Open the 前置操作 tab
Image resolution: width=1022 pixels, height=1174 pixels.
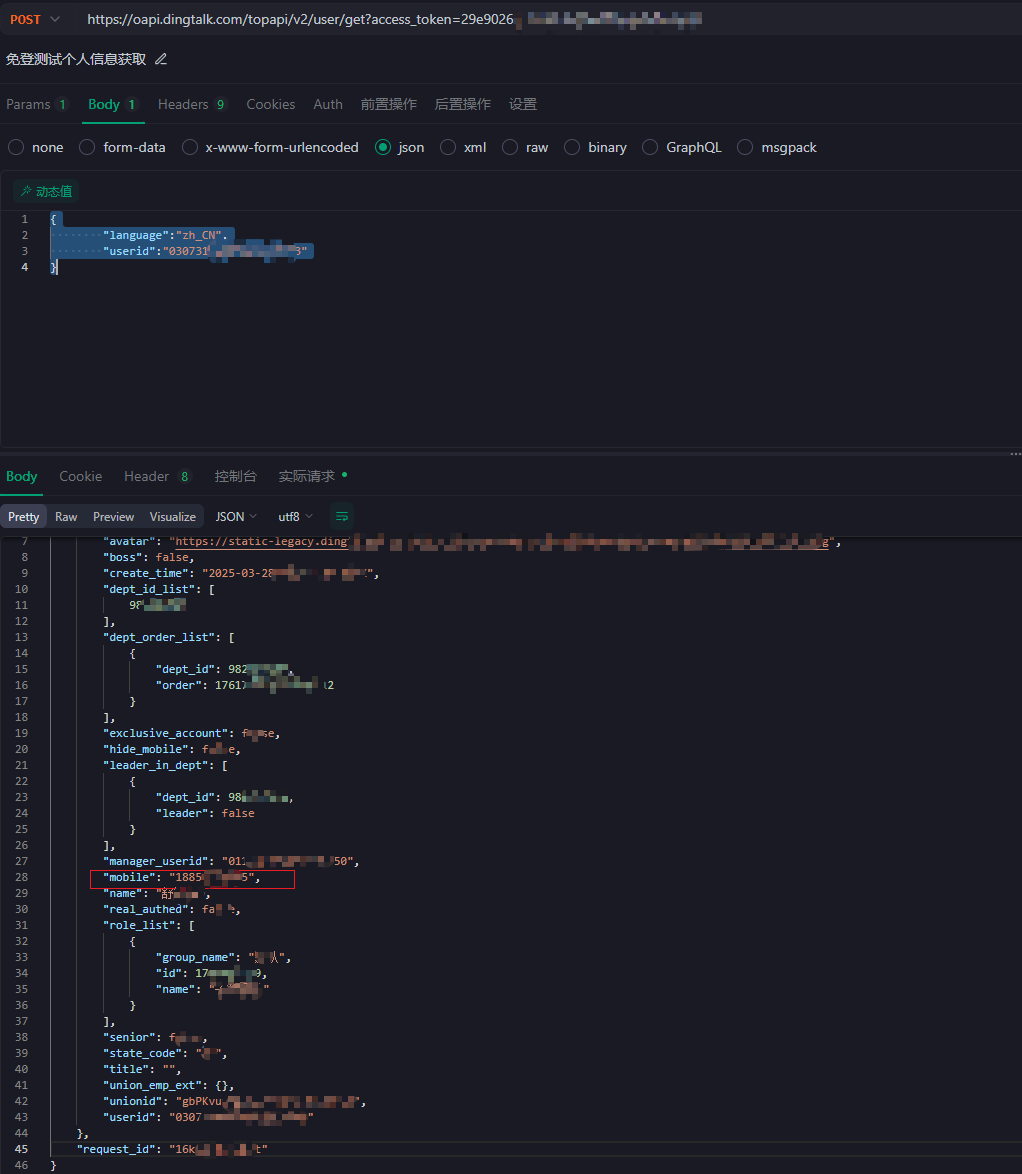pos(389,104)
